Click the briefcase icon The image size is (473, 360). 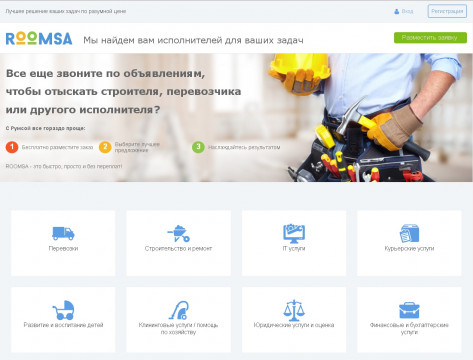409,310
